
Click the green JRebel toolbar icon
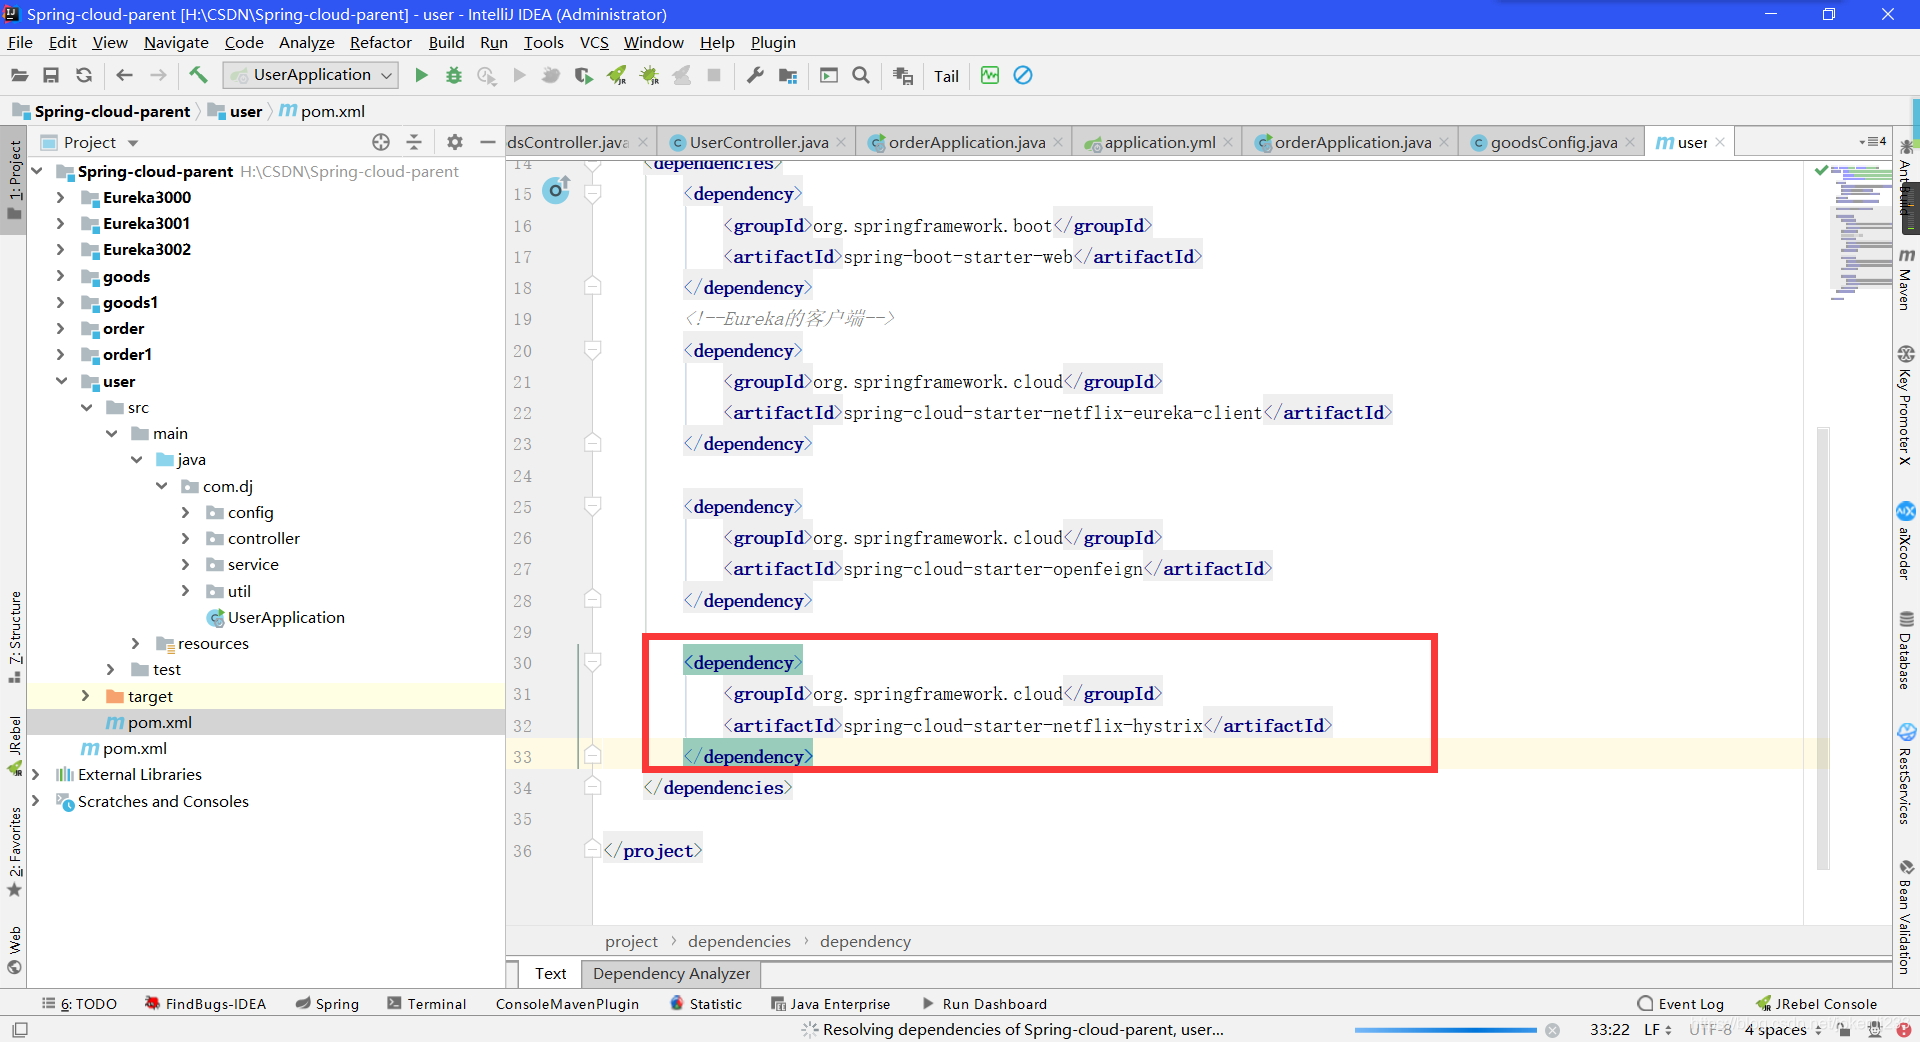[617, 75]
